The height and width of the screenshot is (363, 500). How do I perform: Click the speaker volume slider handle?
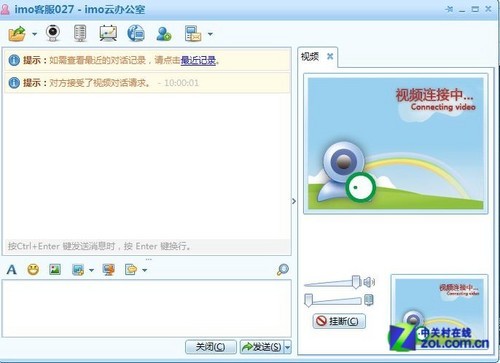coord(356,282)
